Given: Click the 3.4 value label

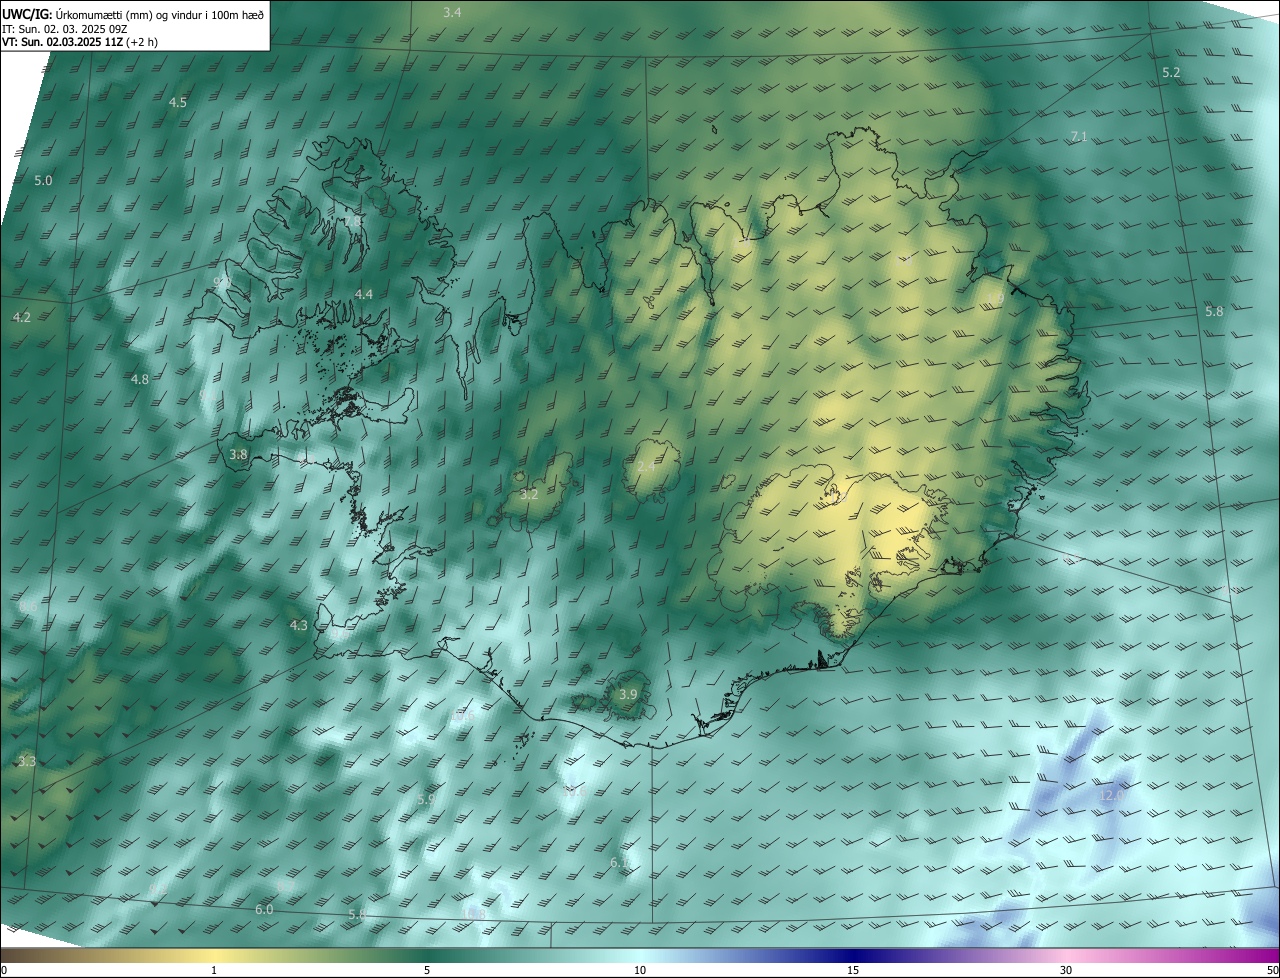Looking at the screenshot, I should click(x=452, y=13).
